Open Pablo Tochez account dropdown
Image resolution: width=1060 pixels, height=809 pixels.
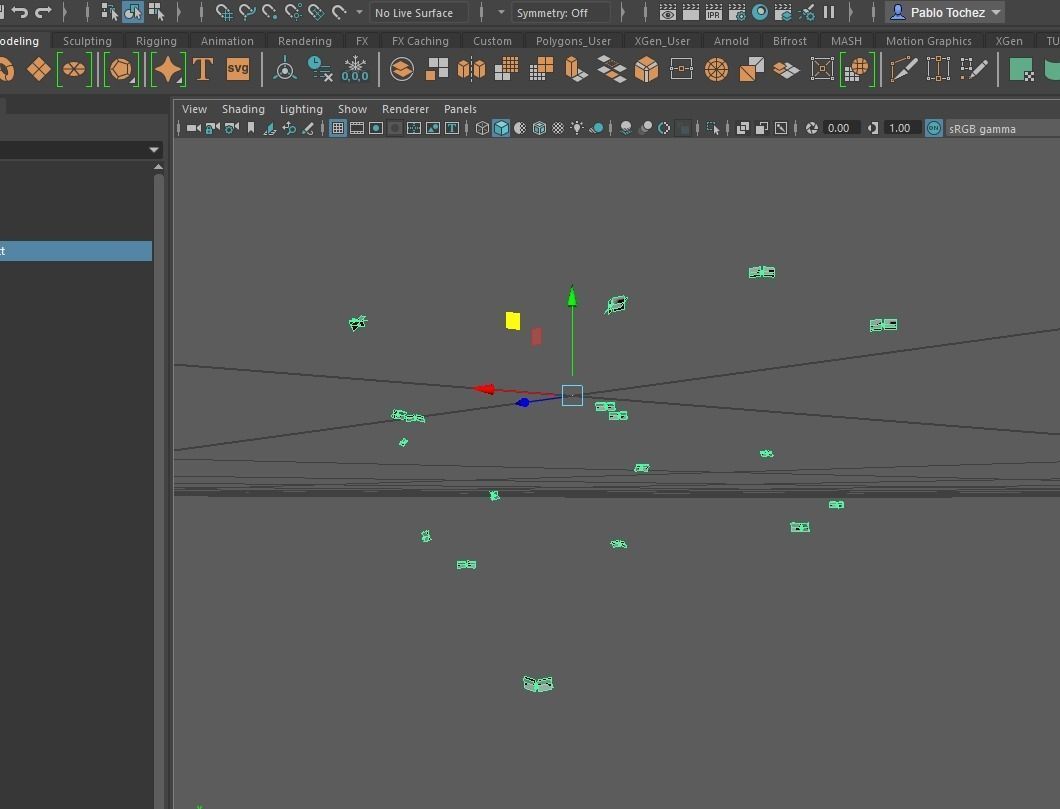(x=944, y=12)
